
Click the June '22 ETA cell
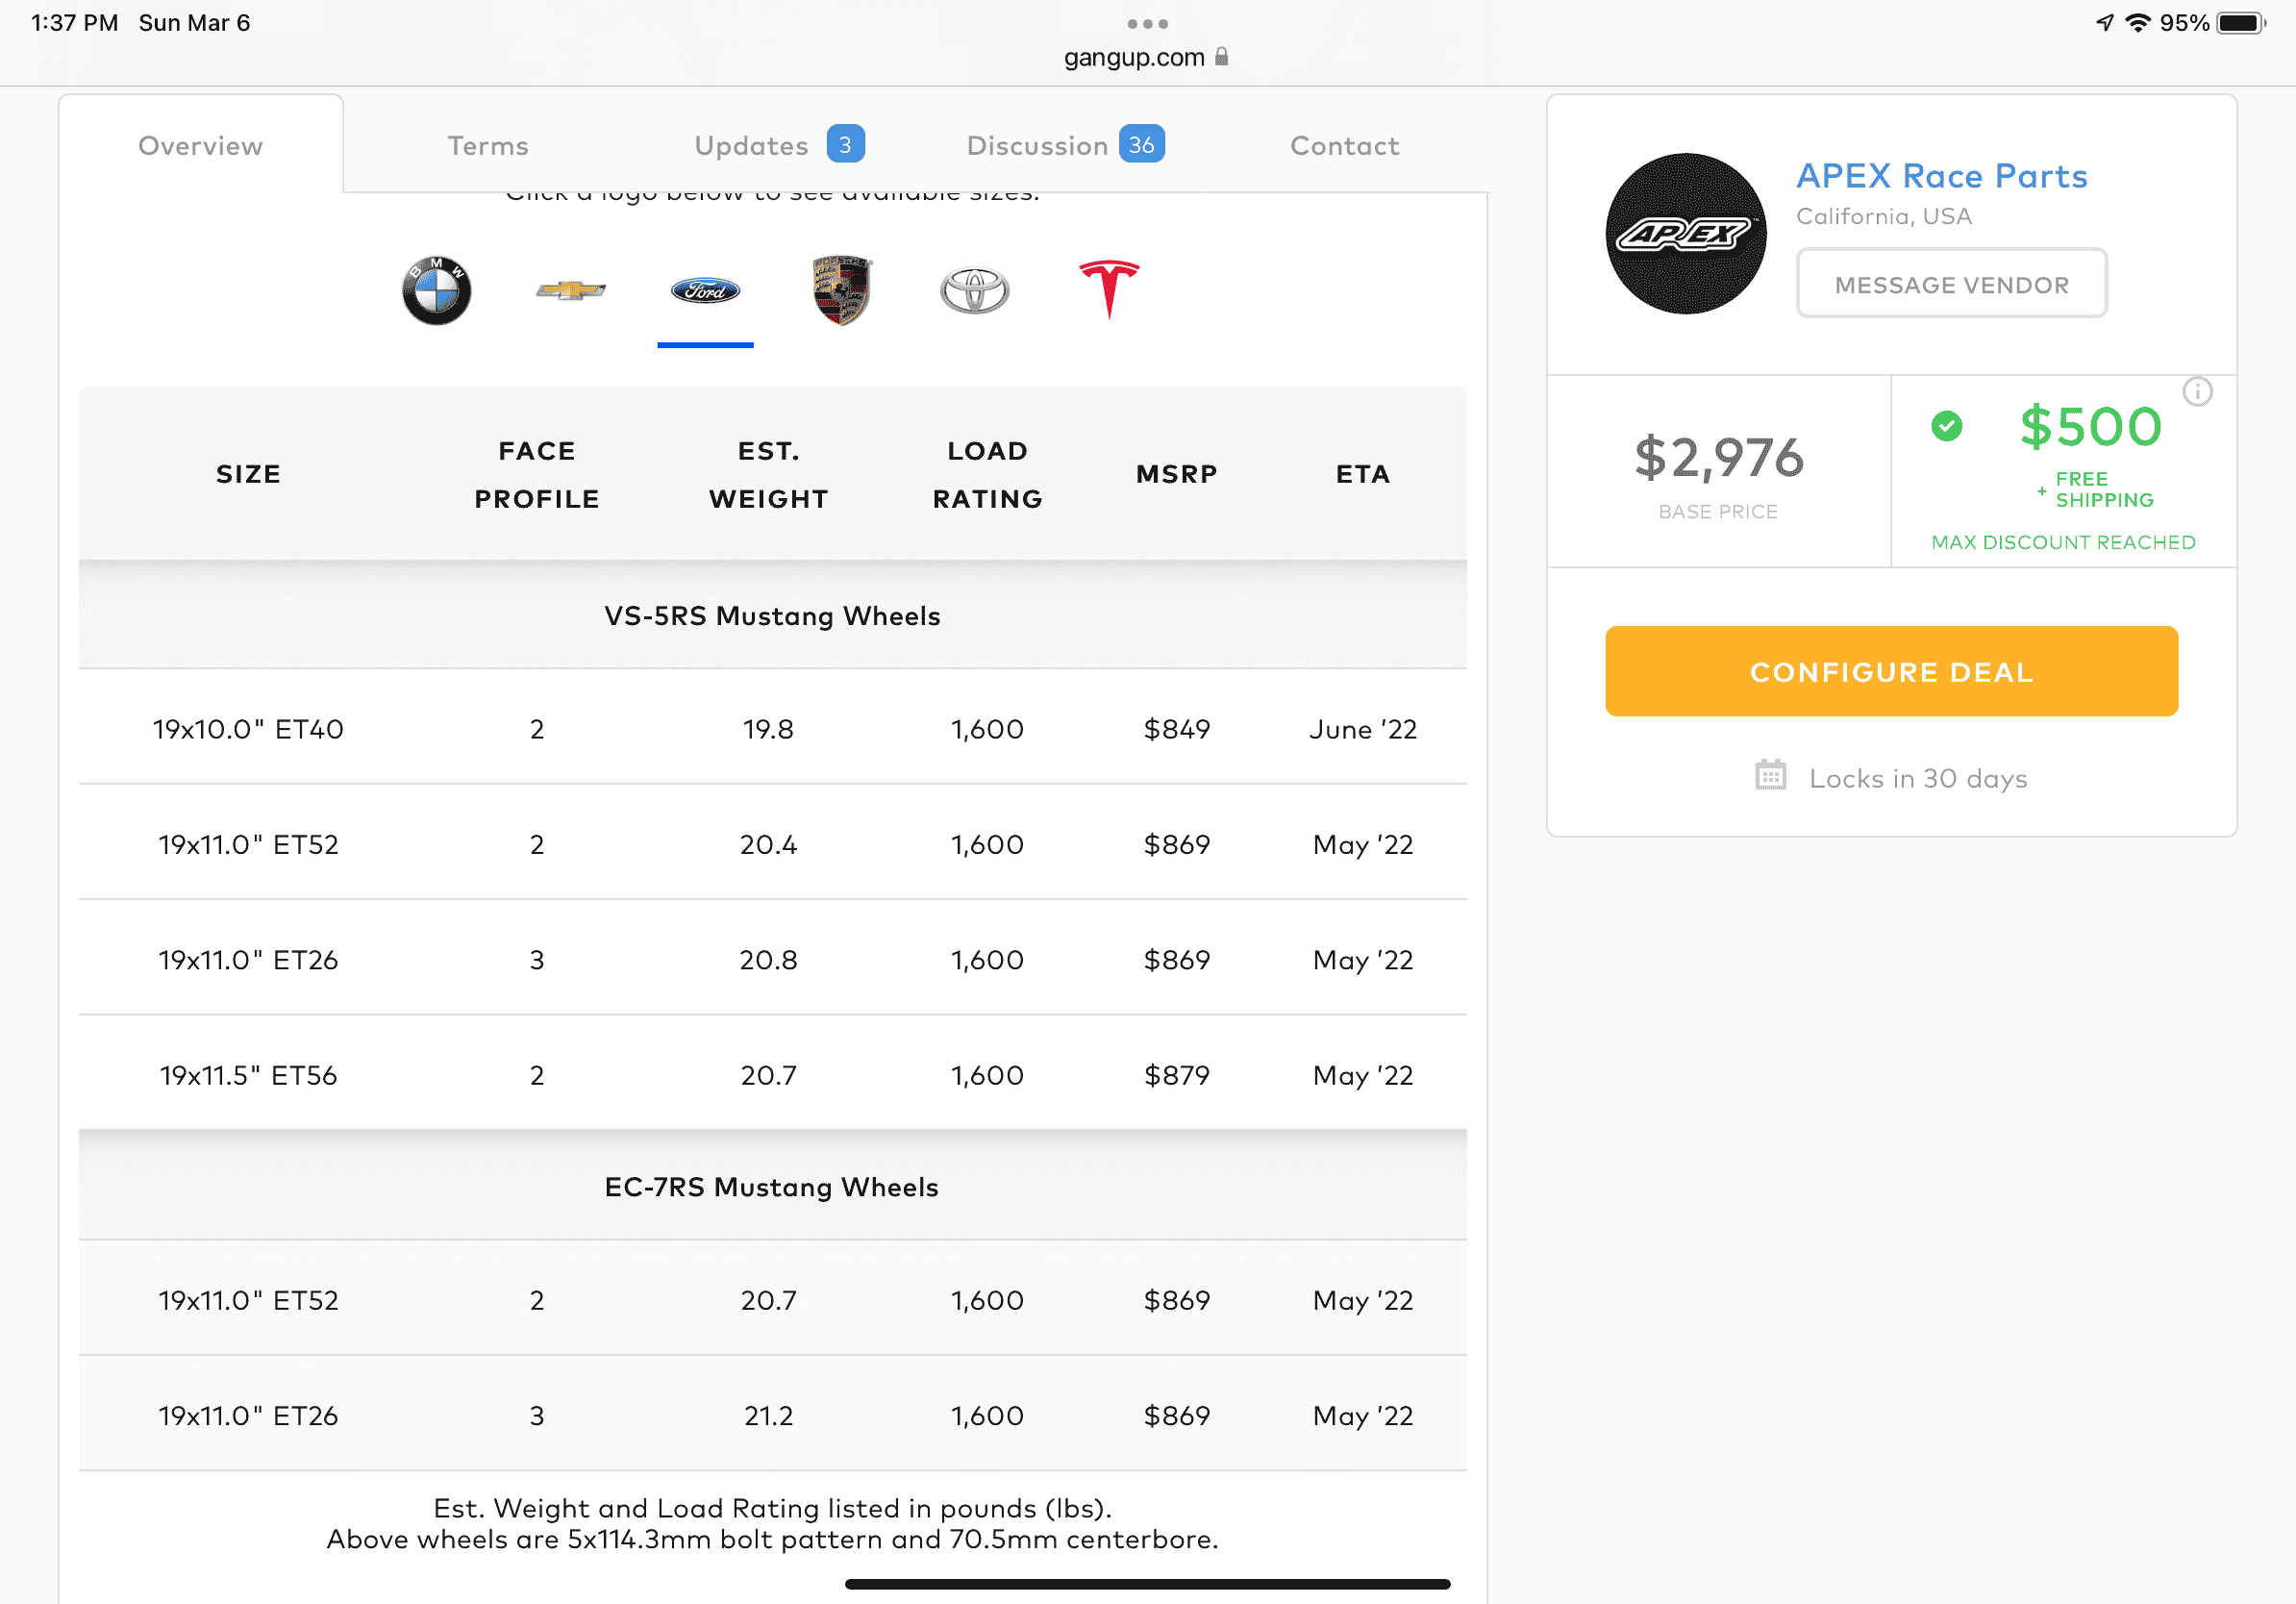click(x=1363, y=729)
